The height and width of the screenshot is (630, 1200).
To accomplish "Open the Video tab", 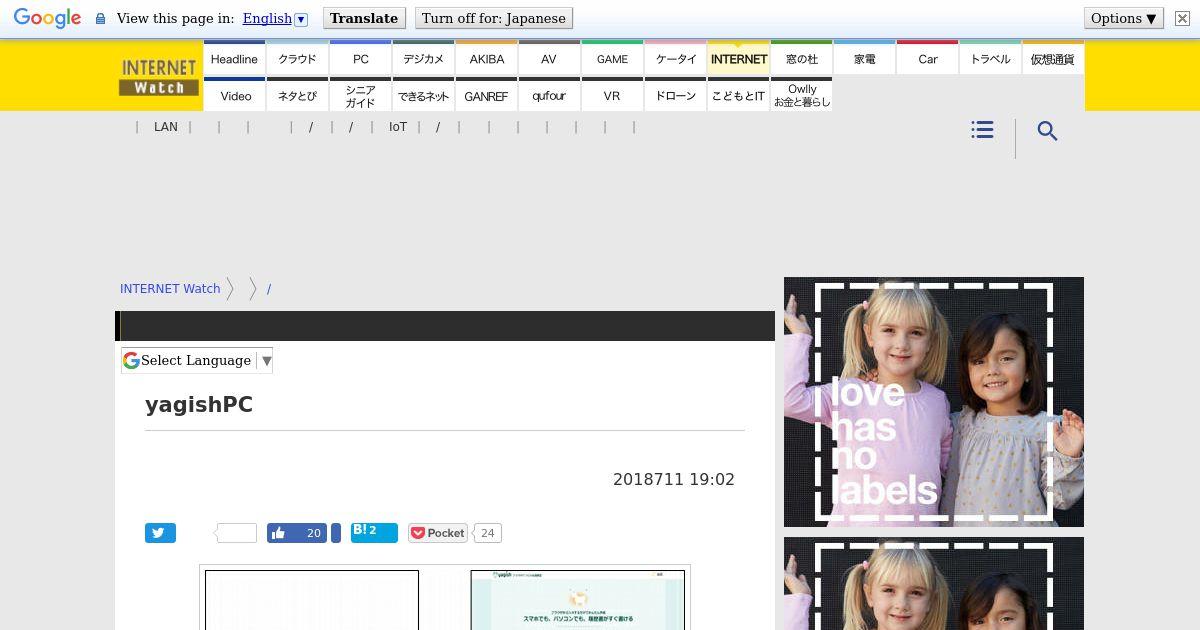I will (x=234, y=95).
